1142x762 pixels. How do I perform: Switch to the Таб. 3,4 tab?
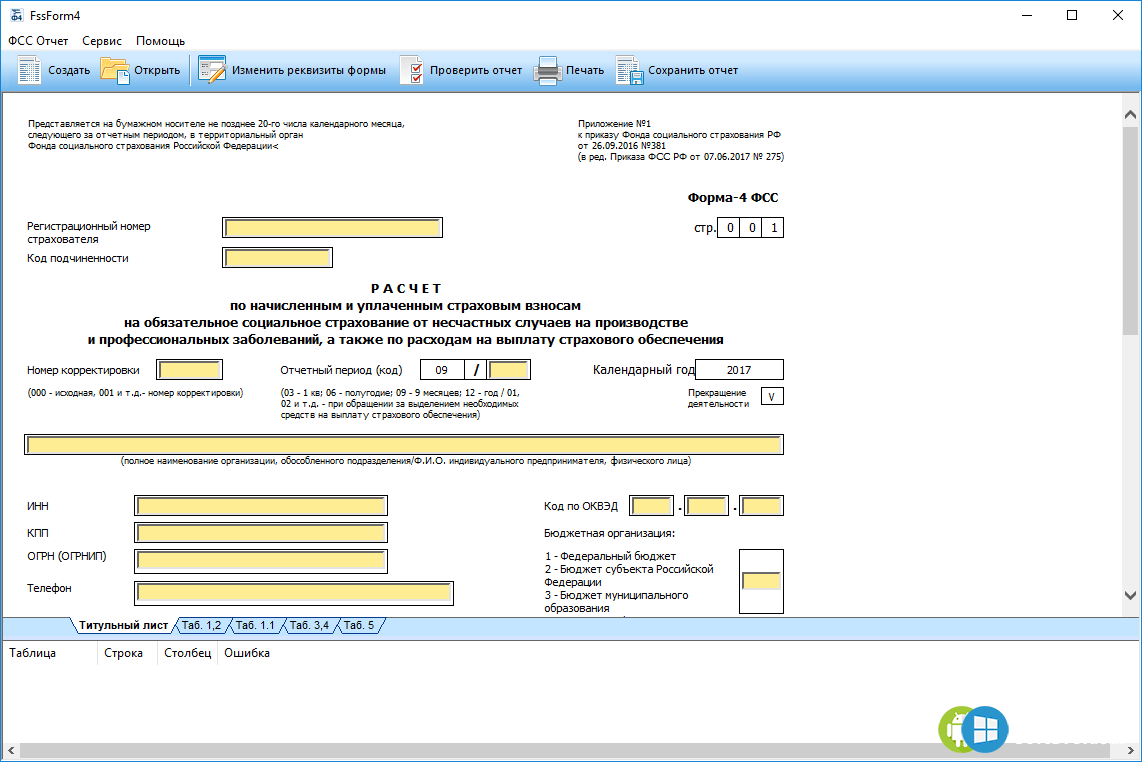(x=309, y=625)
